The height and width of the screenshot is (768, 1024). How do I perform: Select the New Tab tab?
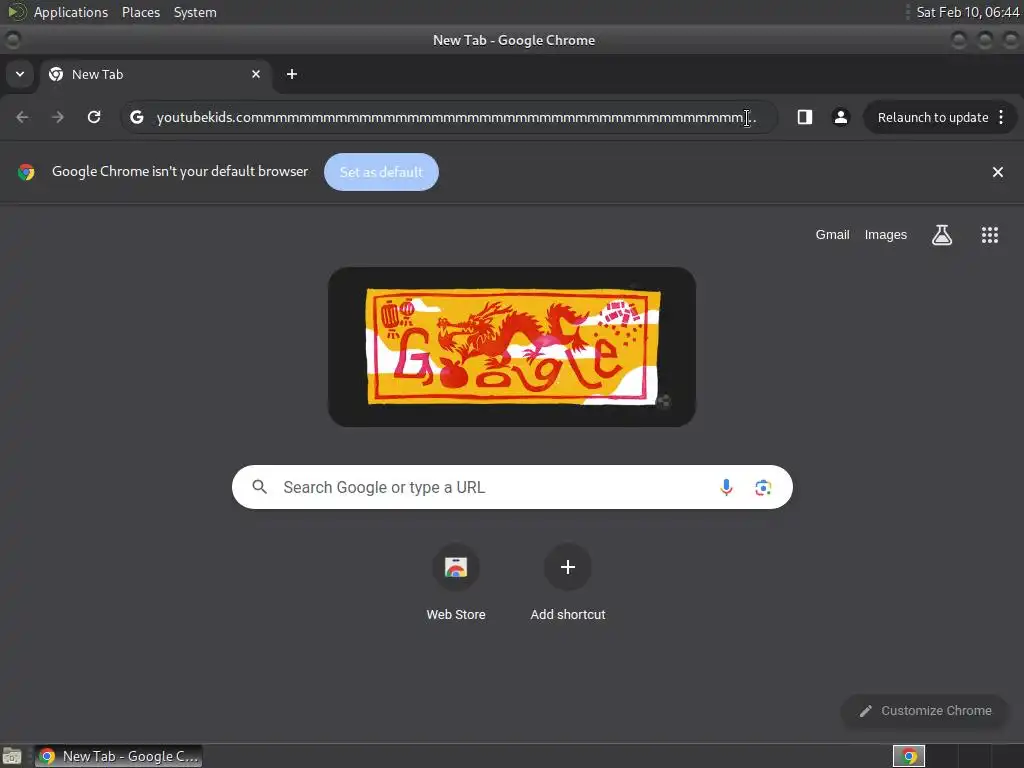[x=155, y=74]
